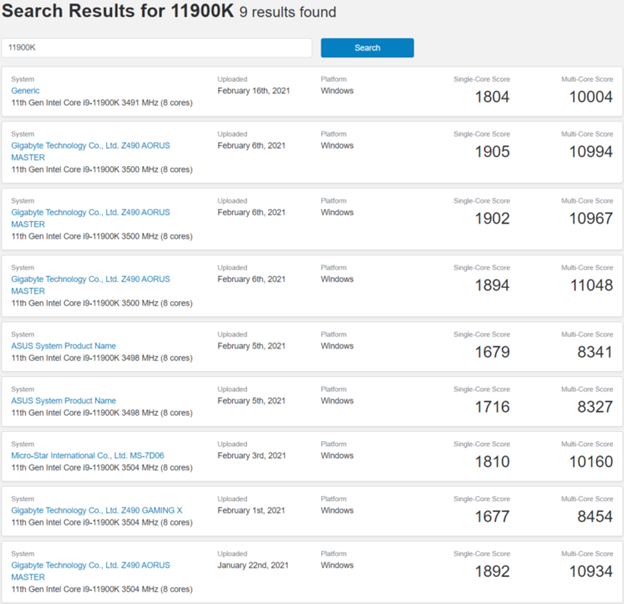624x604 pixels.
Task: Click the 1804 single-core score
Action: coord(491,97)
